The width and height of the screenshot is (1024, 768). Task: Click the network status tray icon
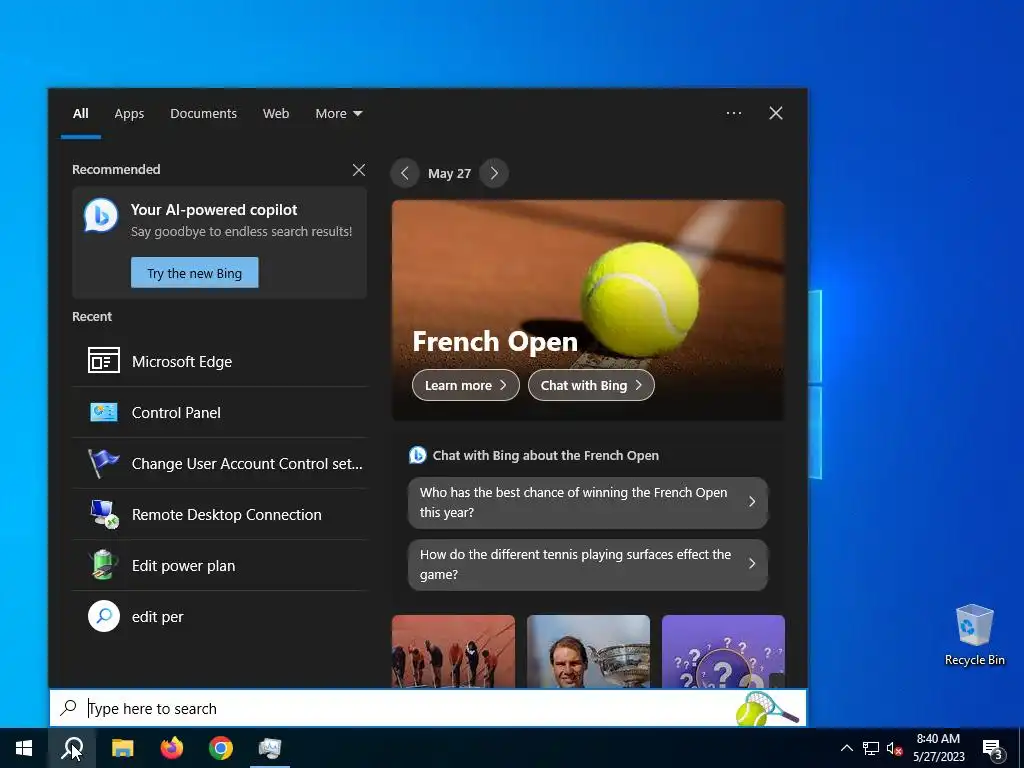tap(871, 748)
